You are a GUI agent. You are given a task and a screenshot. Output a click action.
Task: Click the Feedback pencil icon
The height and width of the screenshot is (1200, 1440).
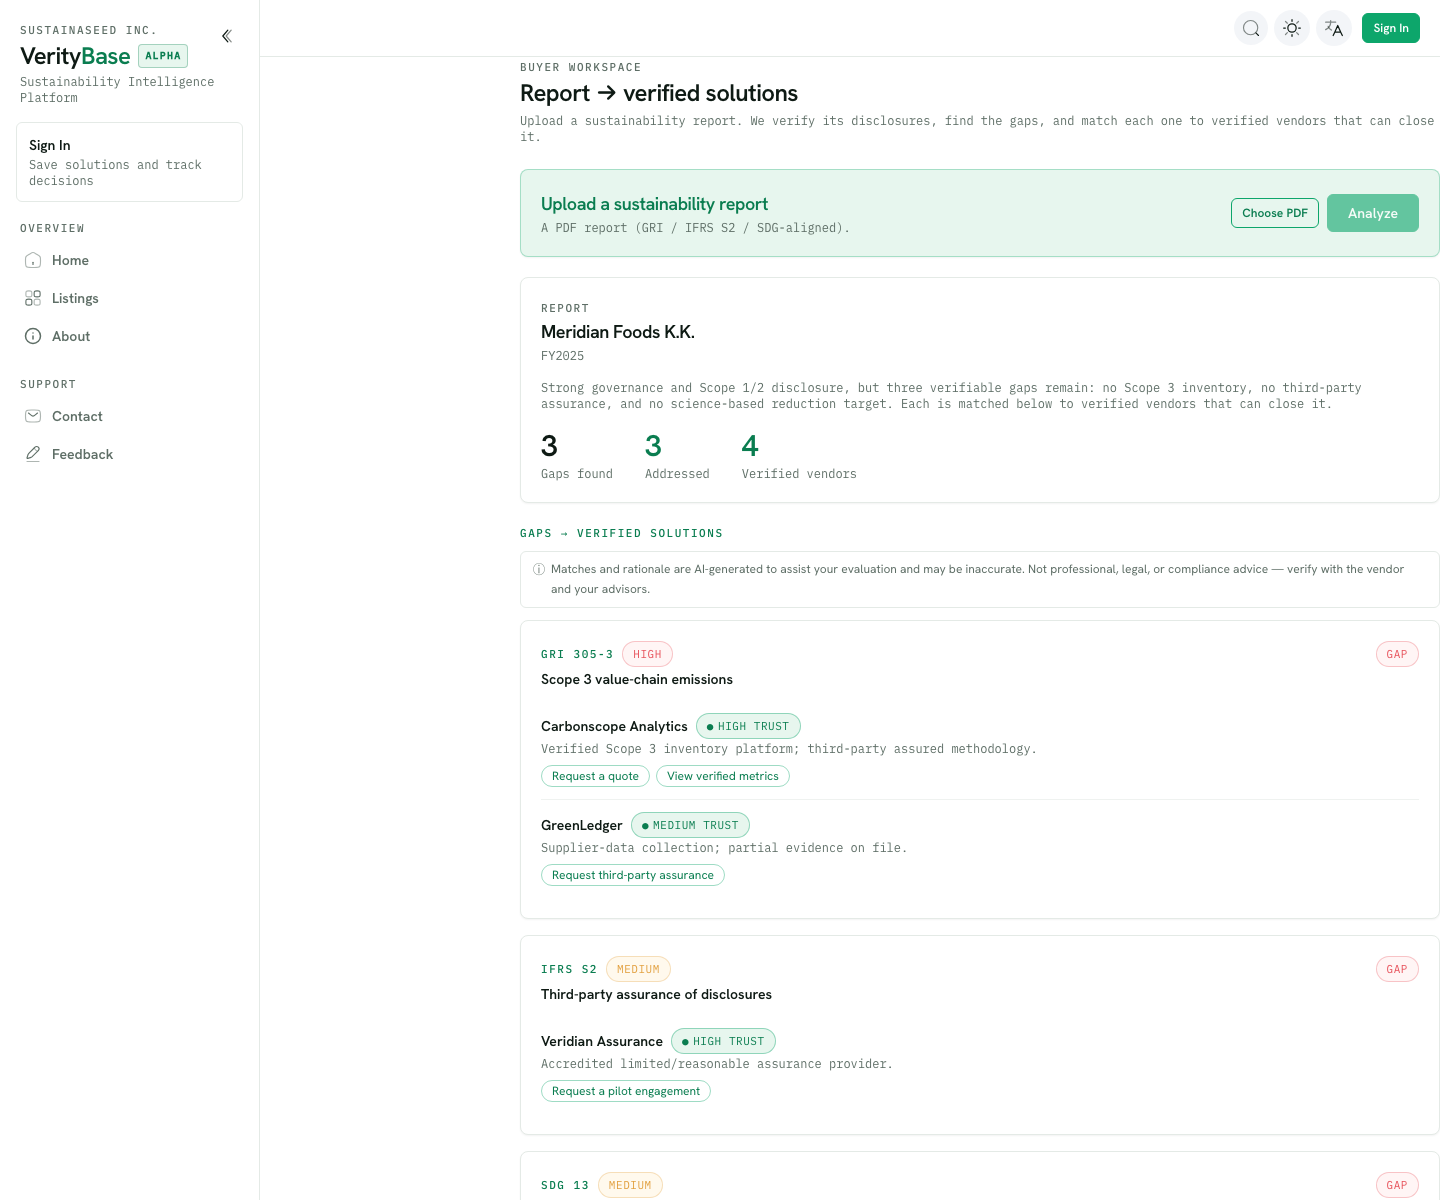[x=33, y=454]
